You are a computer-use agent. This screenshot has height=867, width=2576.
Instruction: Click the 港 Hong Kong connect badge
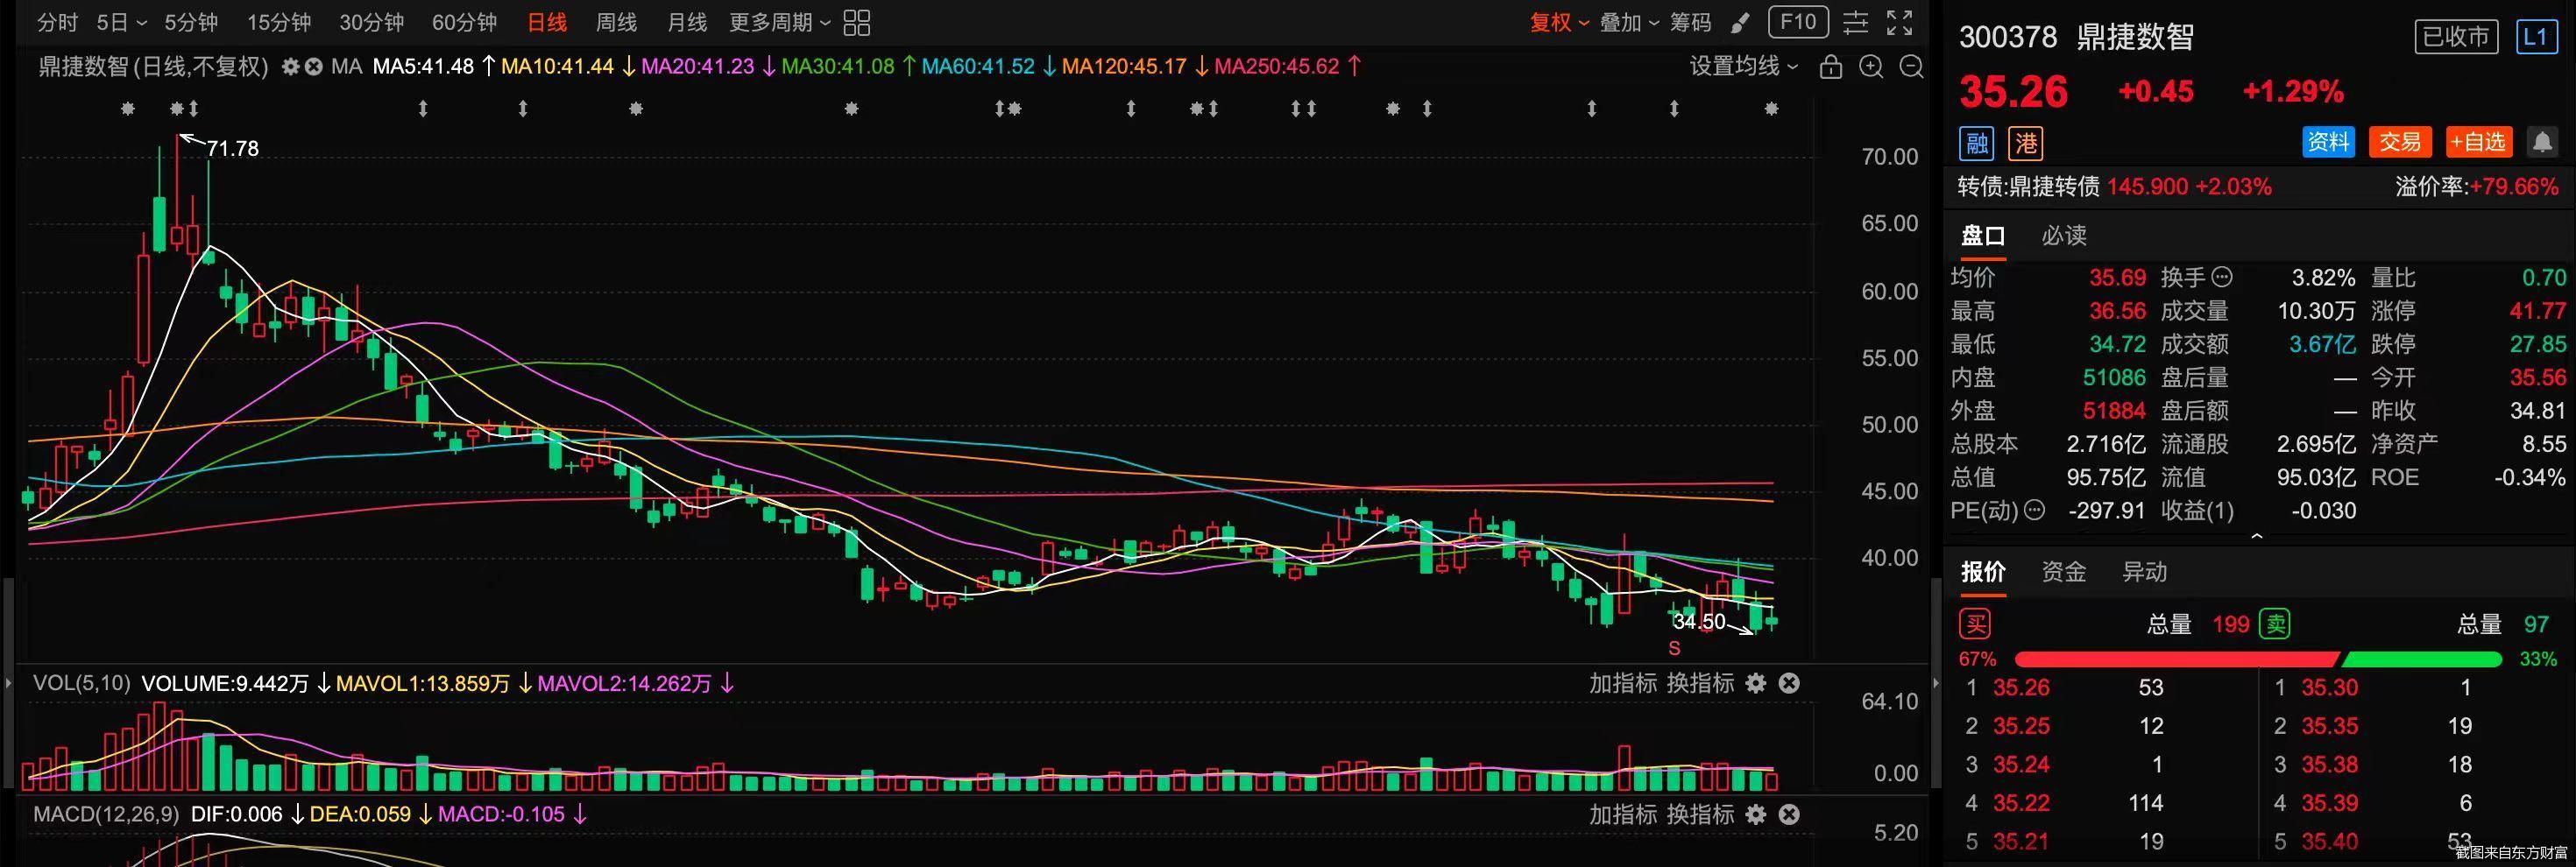tap(2026, 143)
